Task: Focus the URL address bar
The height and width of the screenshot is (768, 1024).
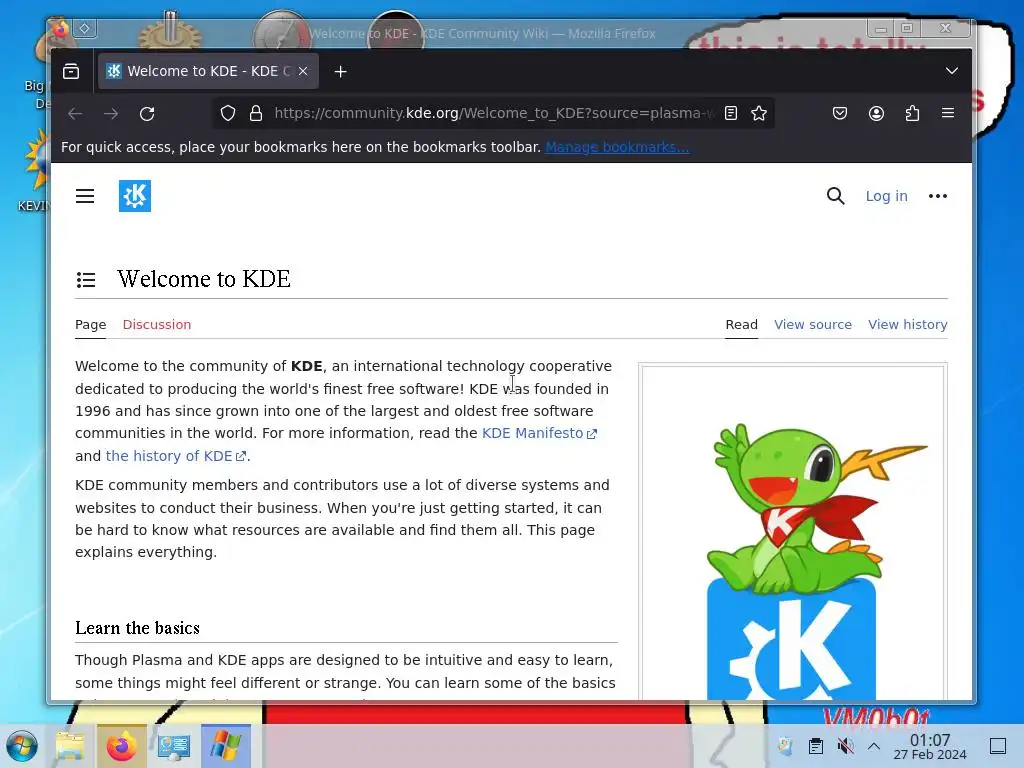Action: click(493, 114)
